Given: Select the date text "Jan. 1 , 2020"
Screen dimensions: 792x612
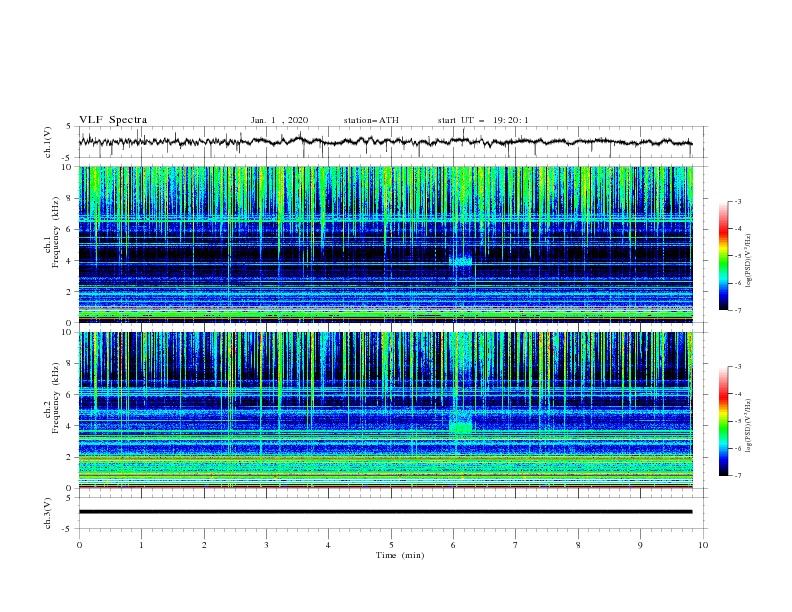Looking at the screenshot, I should tap(279, 120).
